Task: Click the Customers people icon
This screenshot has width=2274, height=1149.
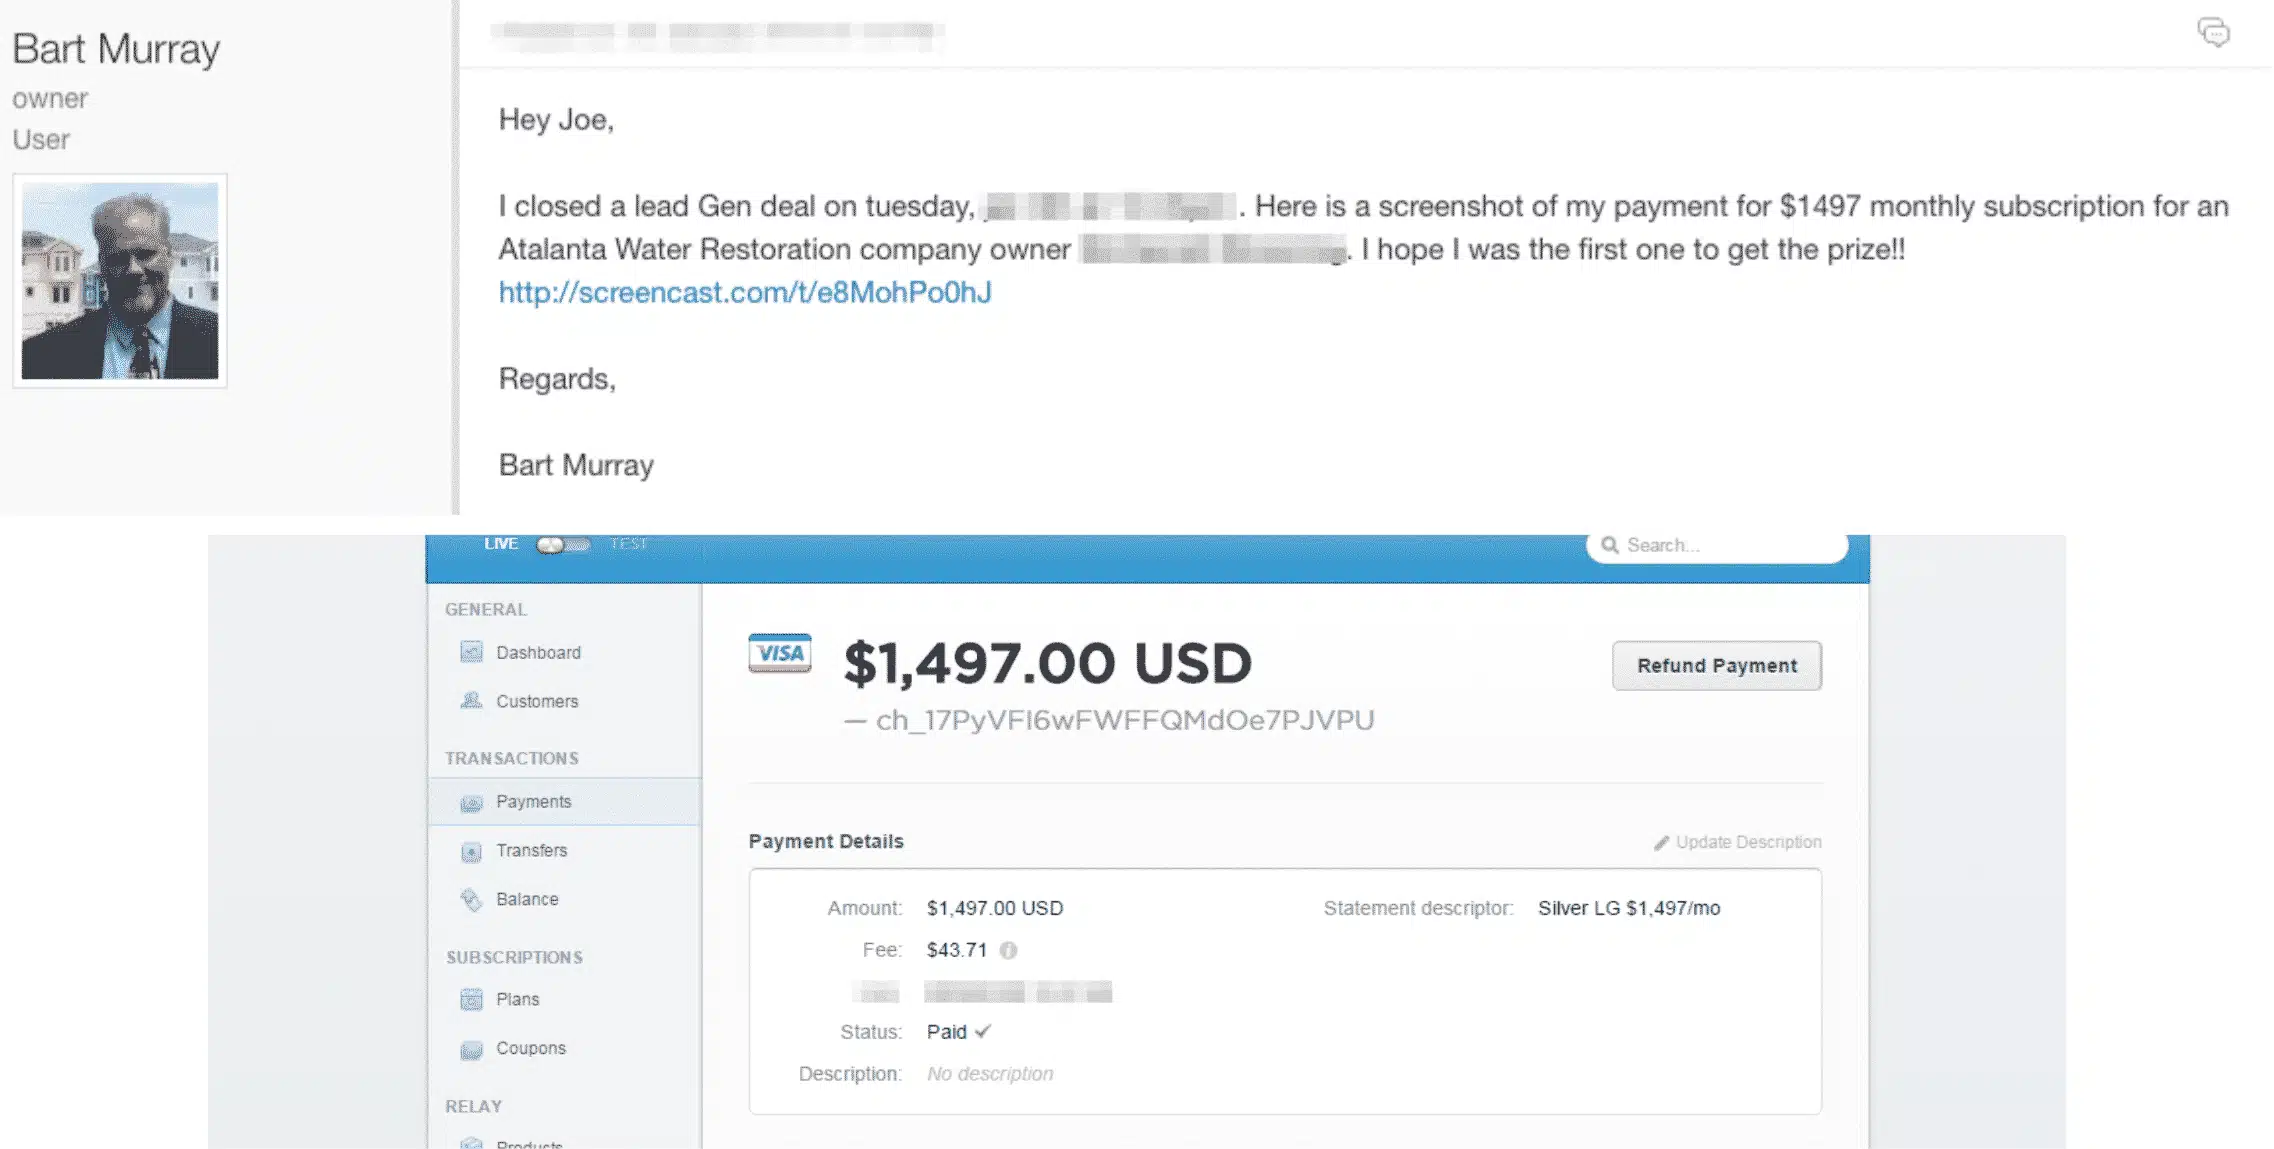Action: [x=471, y=701]
